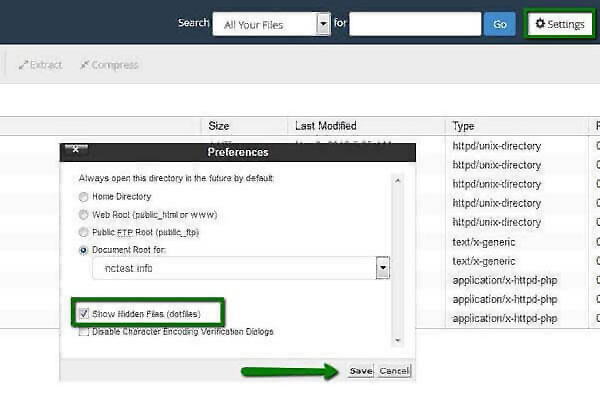Image resolution: width=600 pixels, height=395 pixels.
Task: Choose the Web Root (public_html or www) option
Action: [x=83, y=215]
